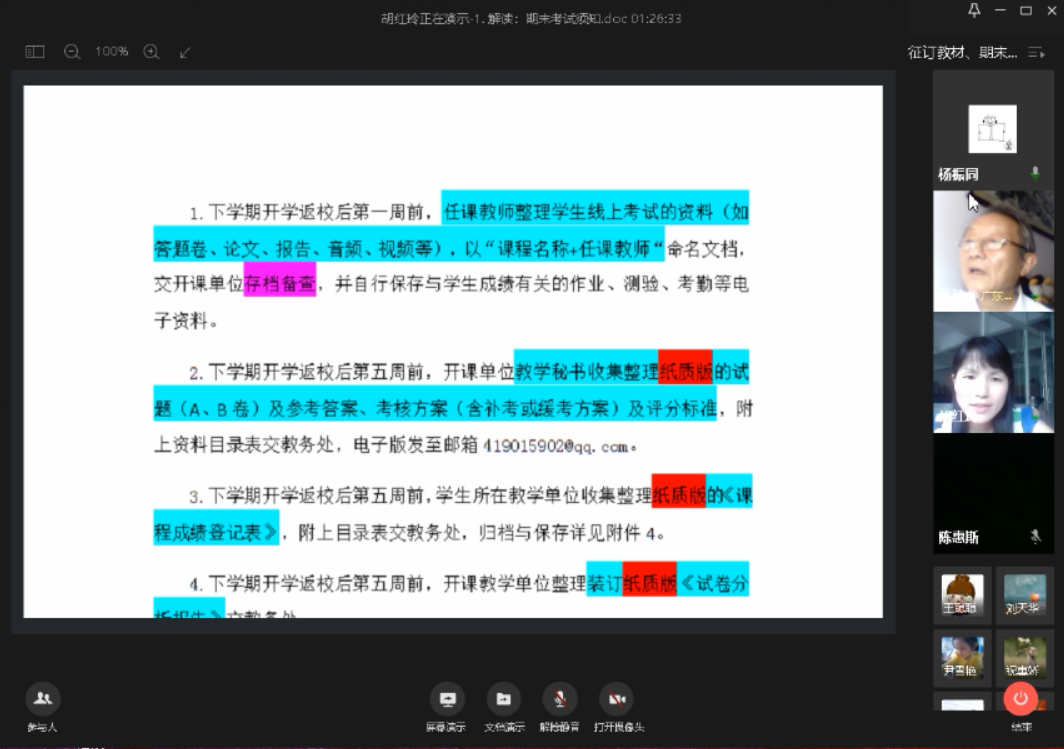The height and width of the screenshot is (749, 1064).
Task: Pin the meeting window on top
Action: coord(974,10)
